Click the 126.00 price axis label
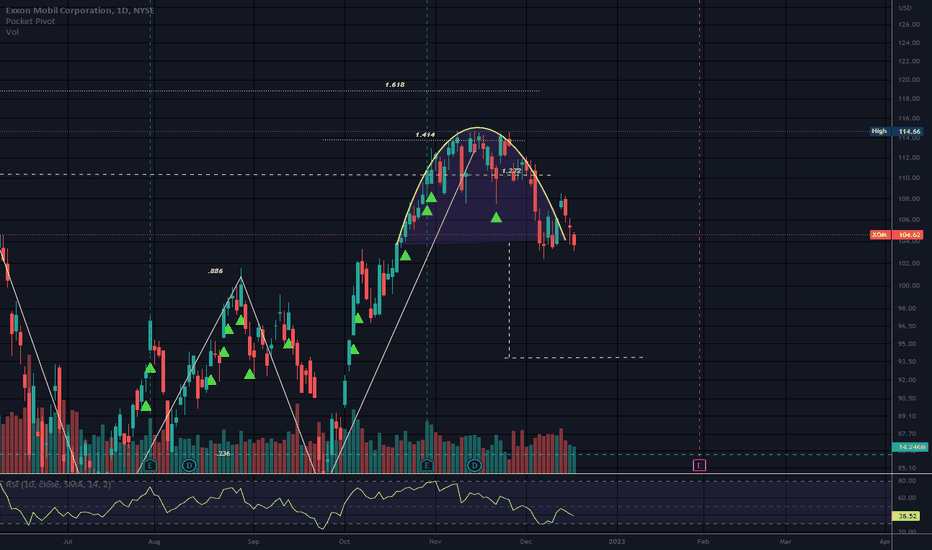Image resolution: width=932 pixels, height=550 pixels. [909, 25]
